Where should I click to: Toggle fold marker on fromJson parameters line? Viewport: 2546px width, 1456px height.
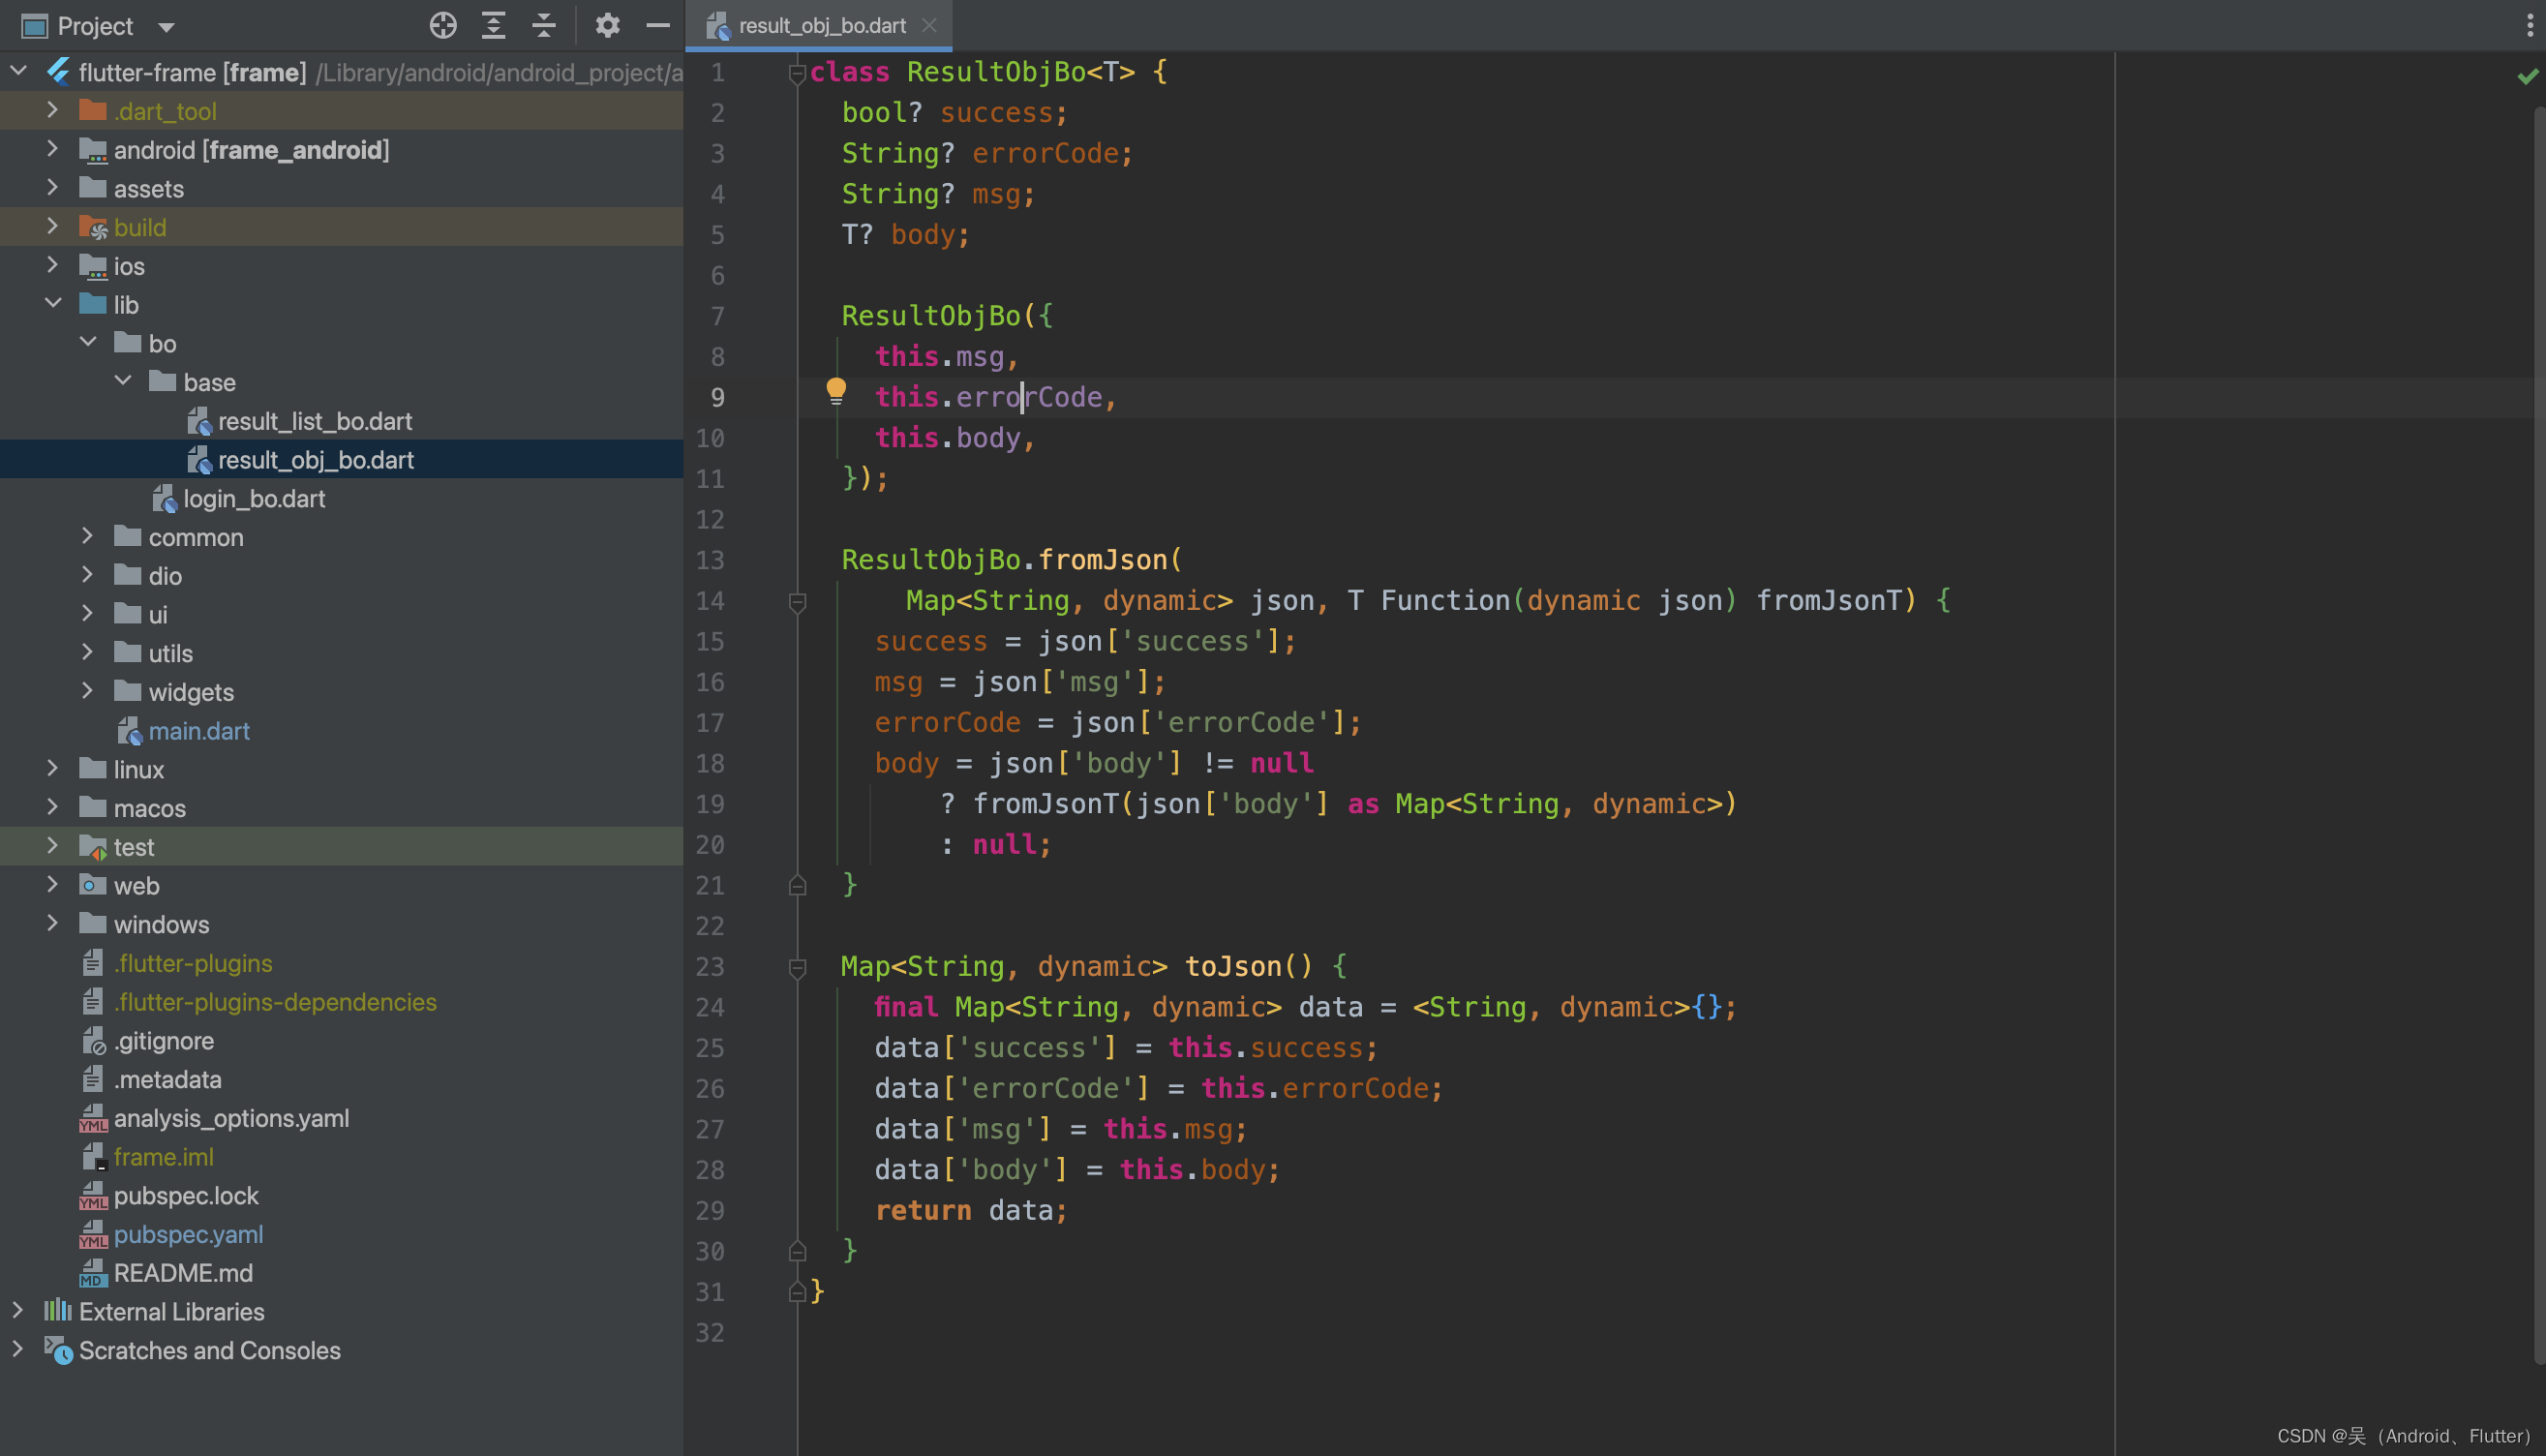pyautogui.click(x=797, y=601)
